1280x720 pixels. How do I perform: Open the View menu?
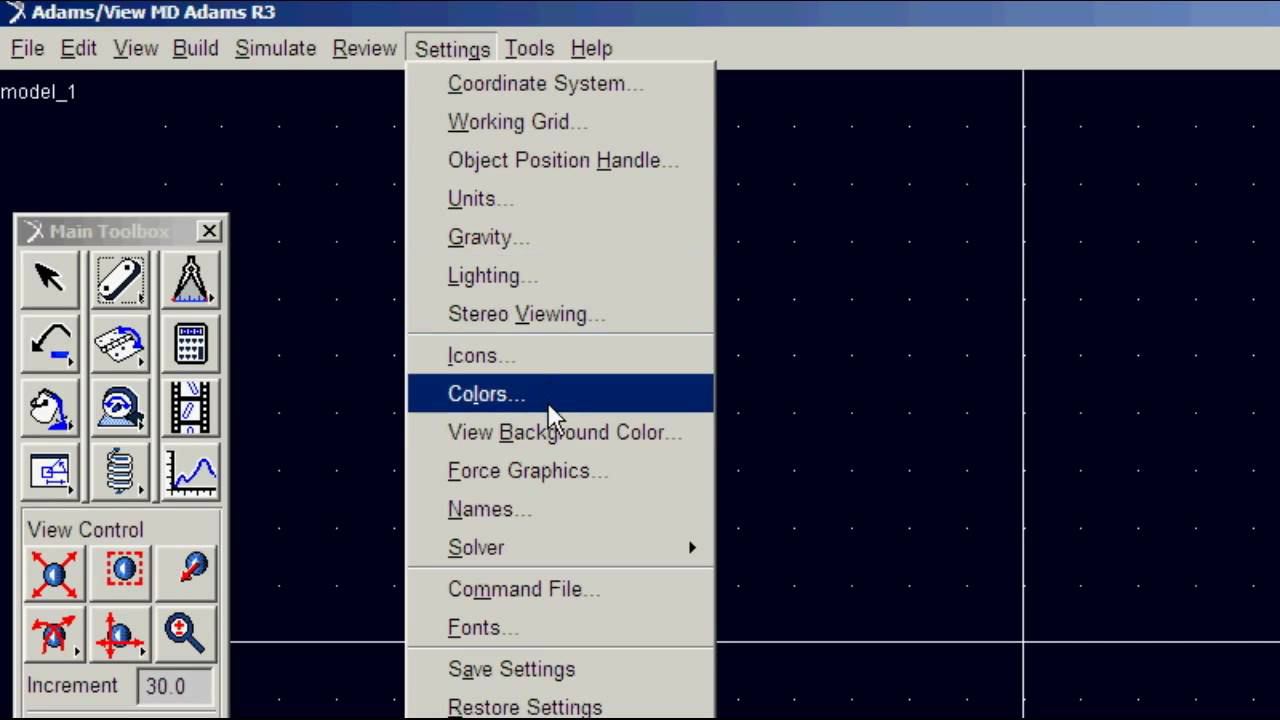(x=135, y=48)
